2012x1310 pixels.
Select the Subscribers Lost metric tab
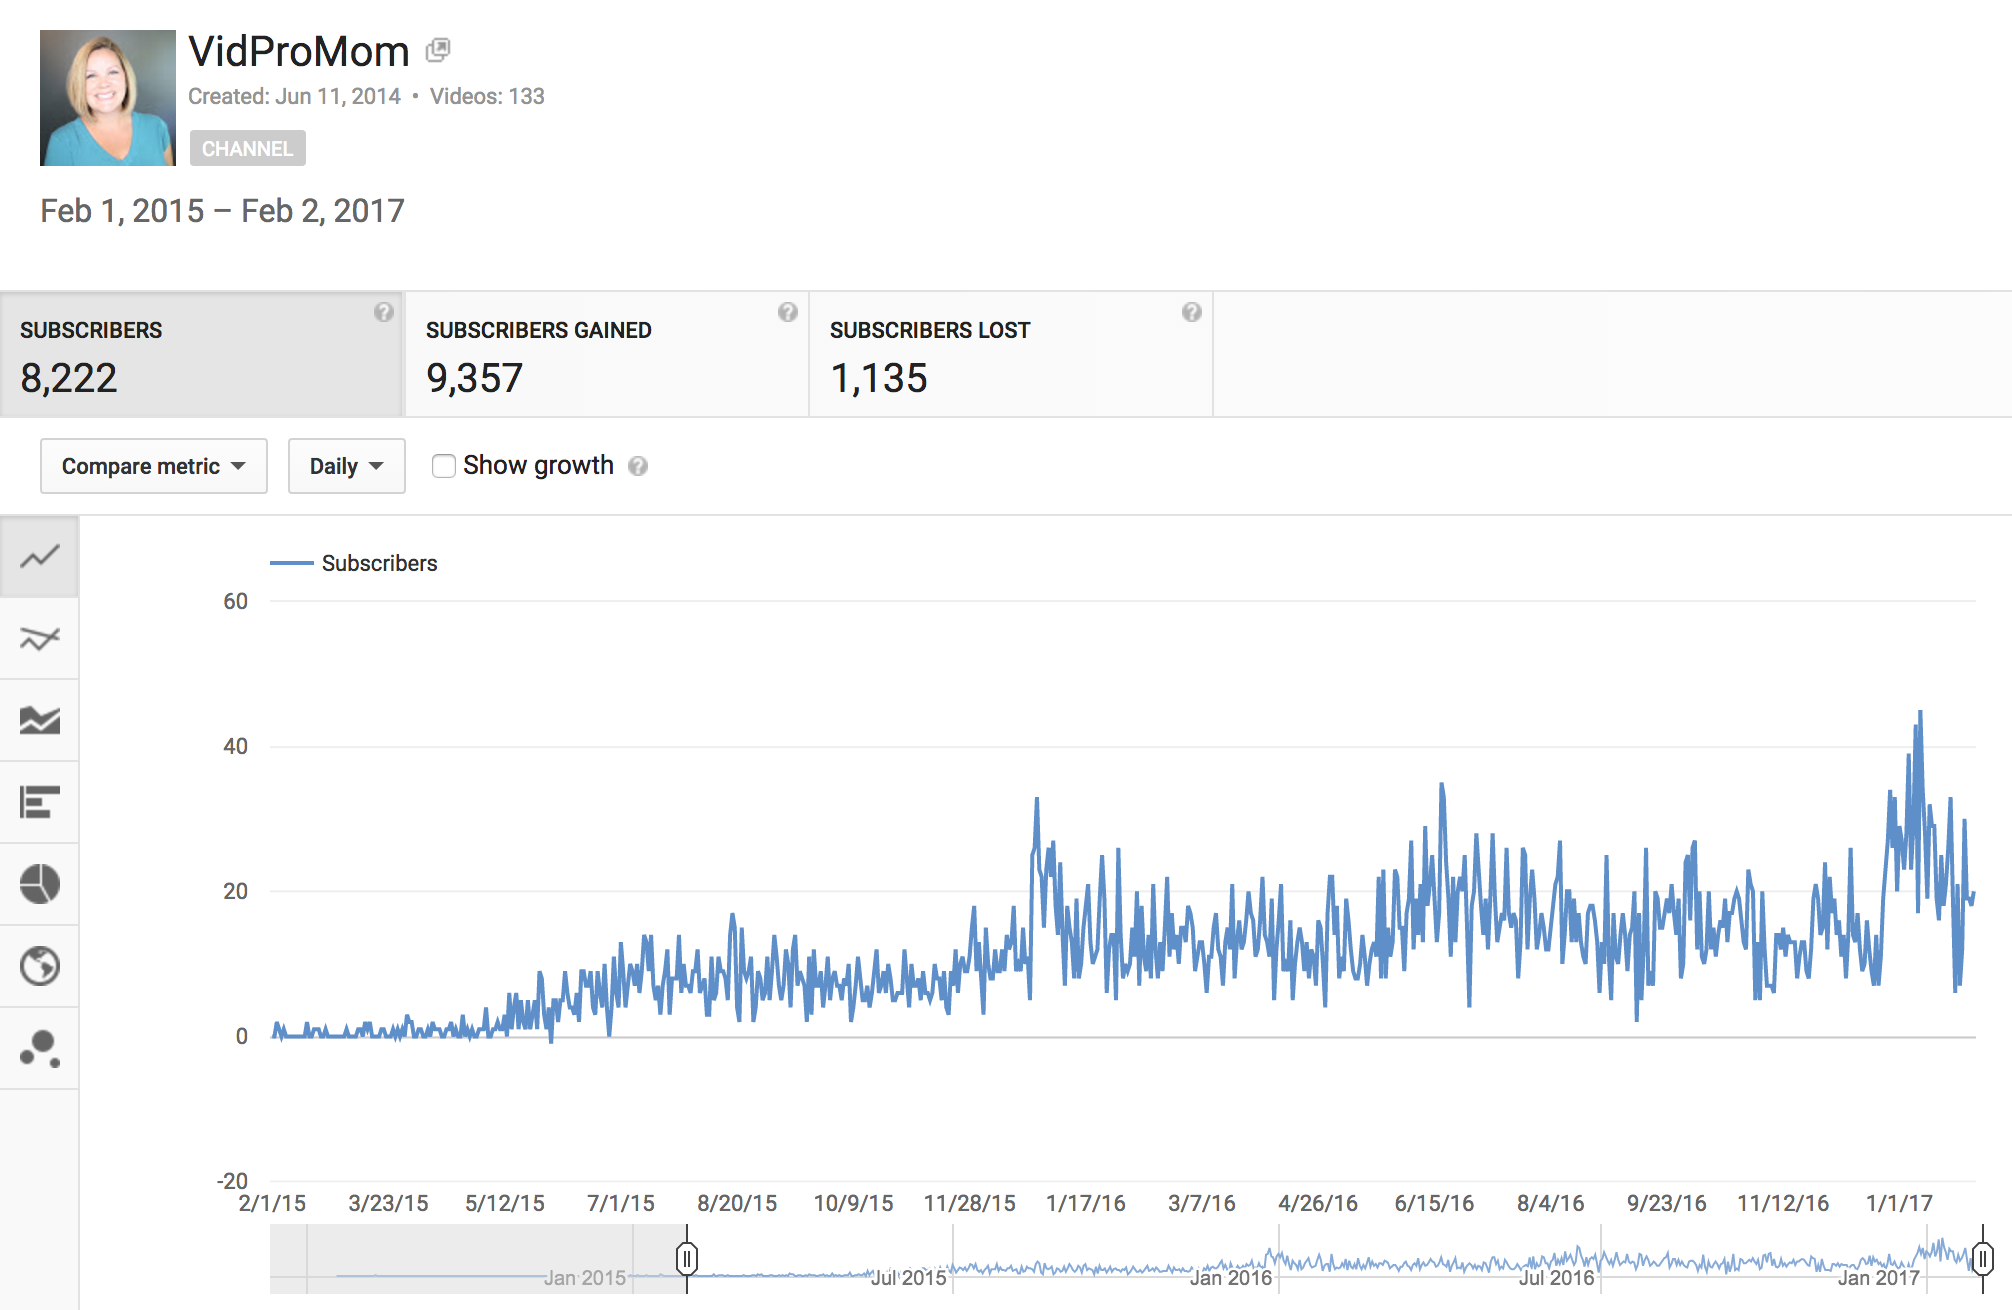coord(1011,354)
